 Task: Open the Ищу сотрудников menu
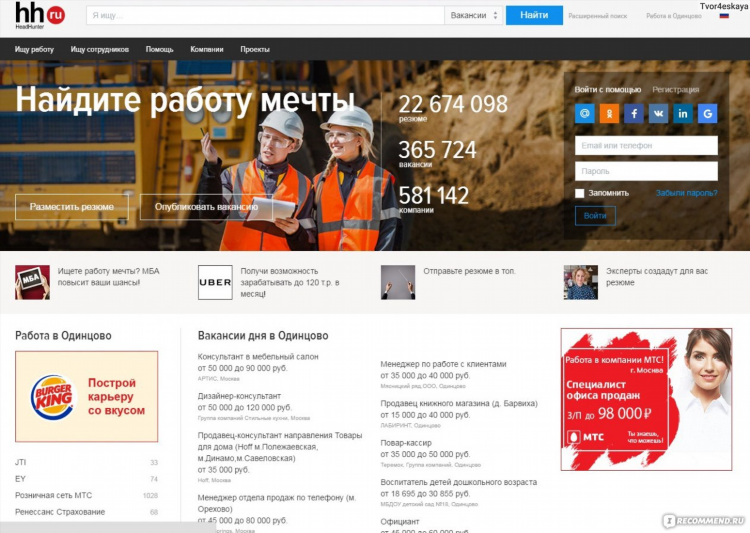pos(99,49)
